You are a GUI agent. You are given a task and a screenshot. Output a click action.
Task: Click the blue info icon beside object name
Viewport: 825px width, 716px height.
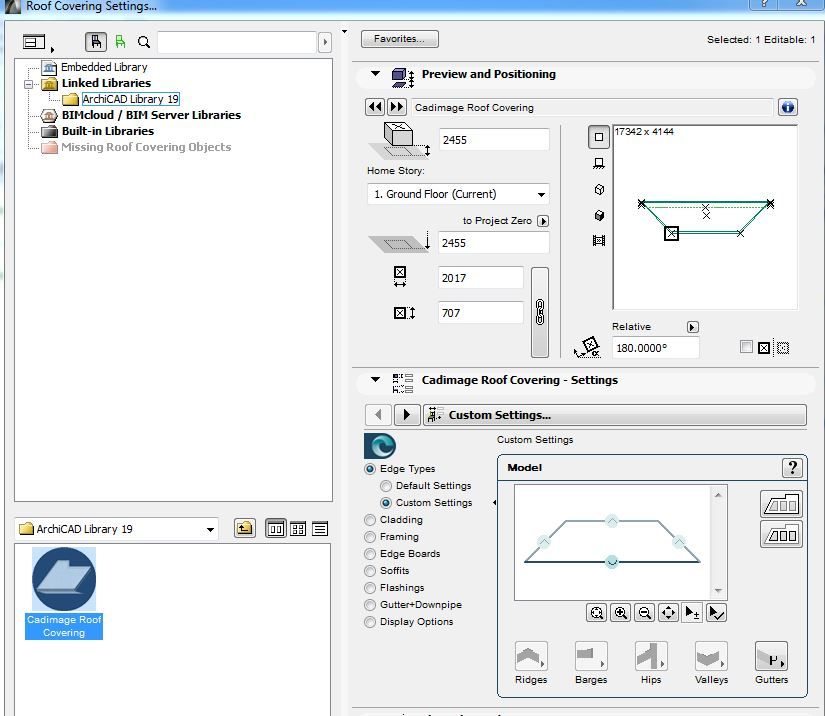click(x=787, y=107)
